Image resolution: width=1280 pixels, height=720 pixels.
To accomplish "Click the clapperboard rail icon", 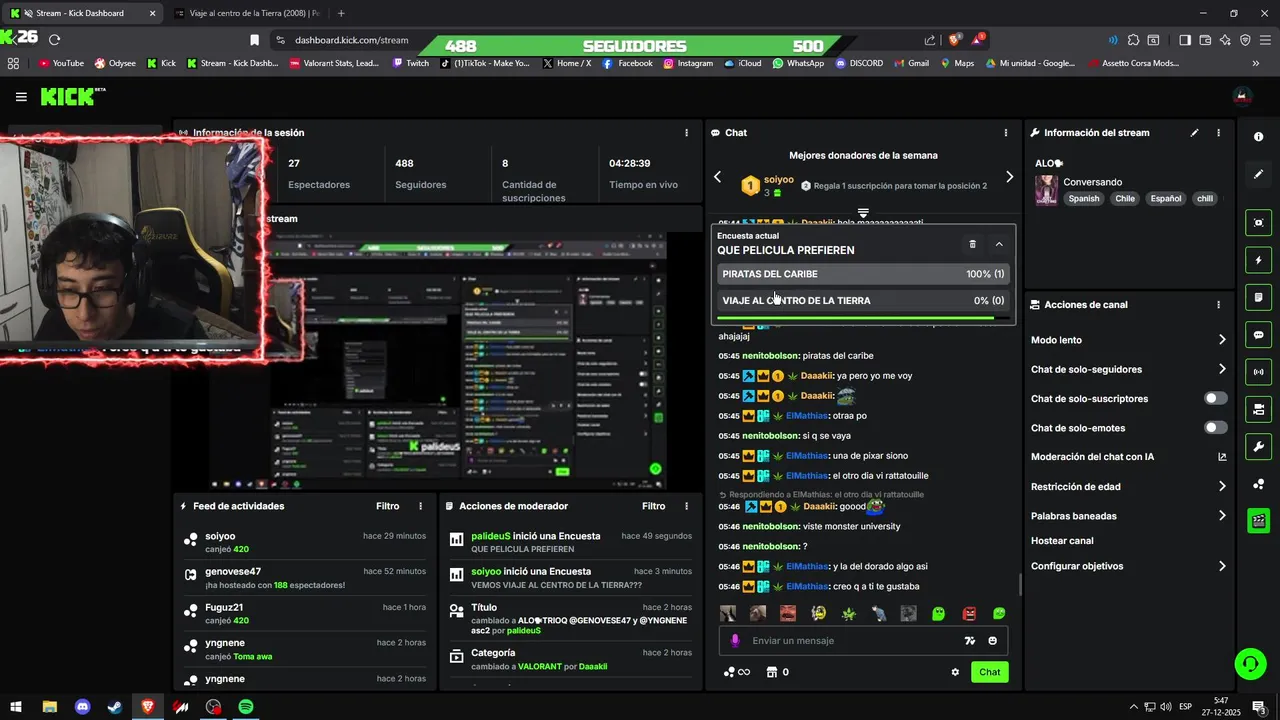I will click(x=1258, y=520).
